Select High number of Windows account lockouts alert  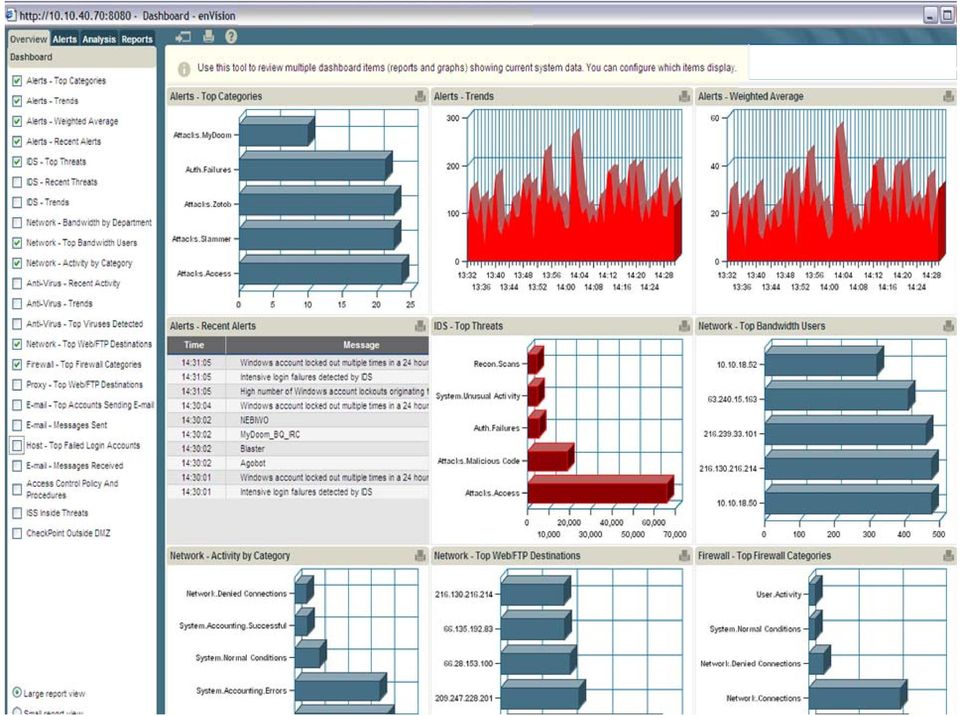click(298, 391)
